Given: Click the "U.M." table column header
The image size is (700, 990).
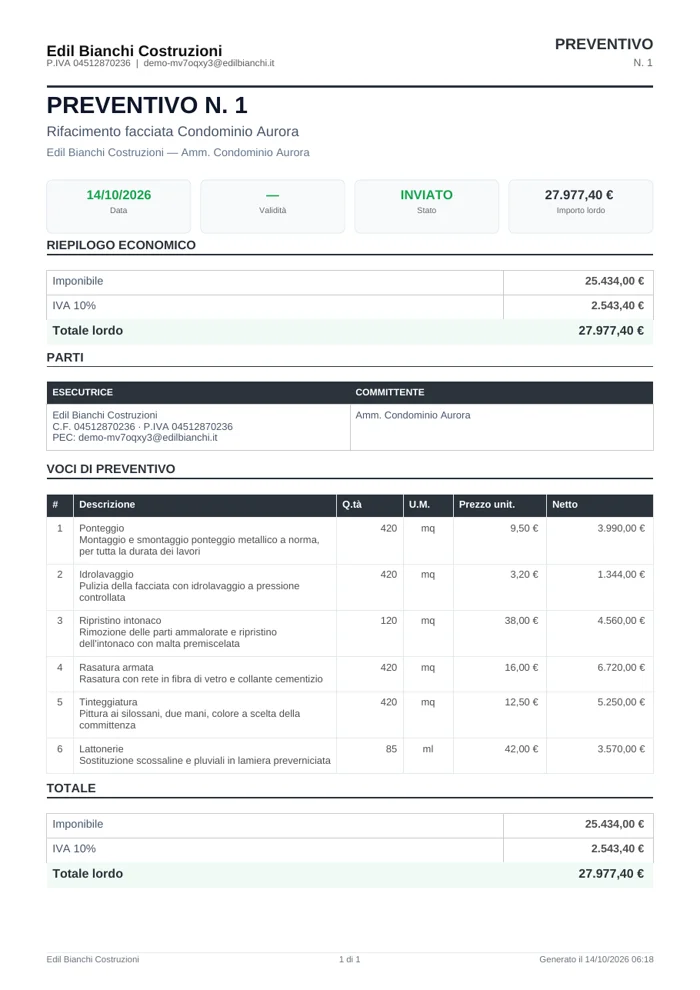Looking at the screenshot, I should [419, 504].
